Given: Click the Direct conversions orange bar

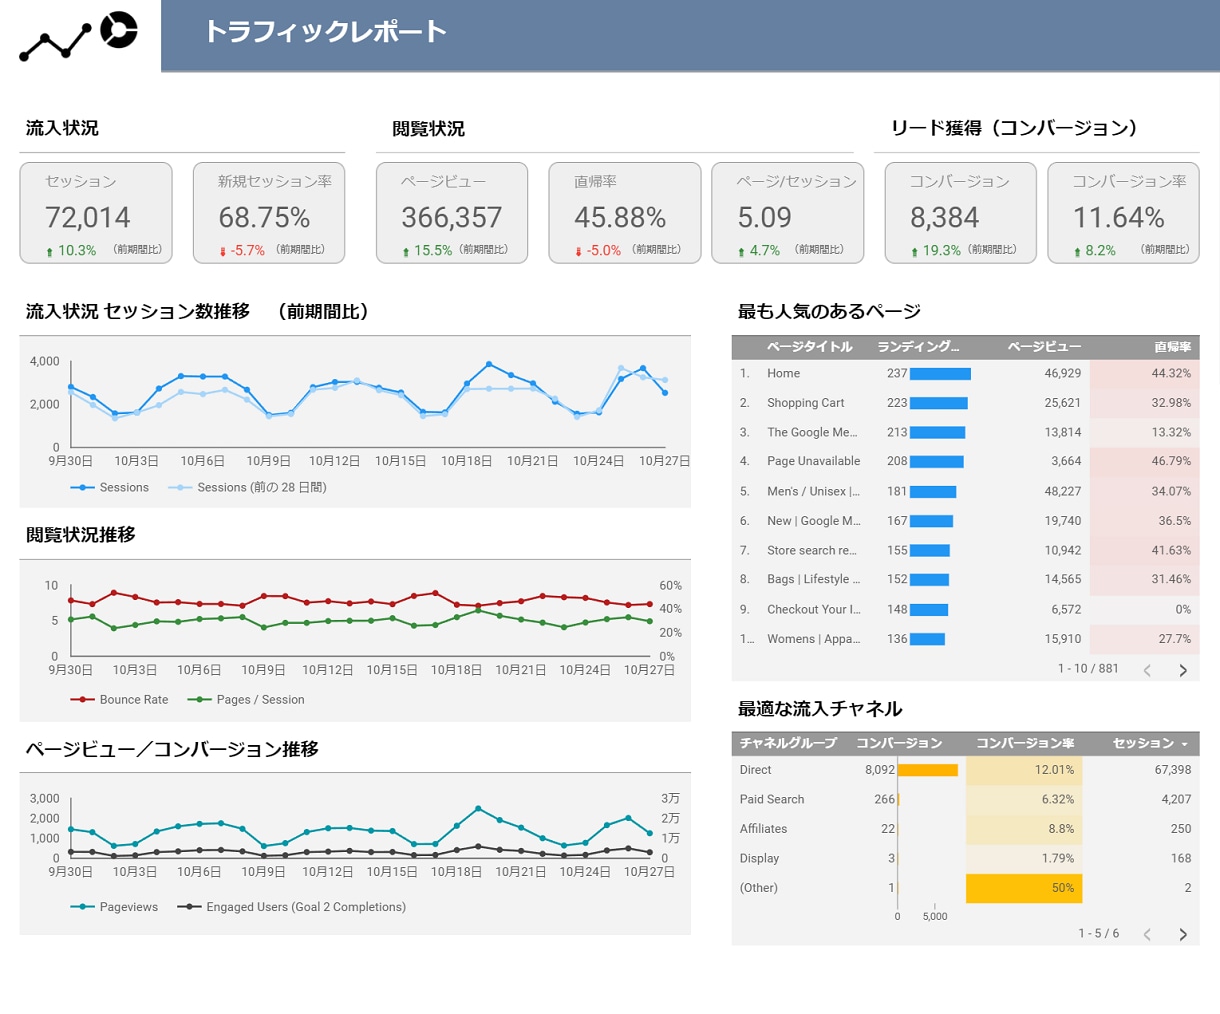Looking at the screenshot, I should coord(928,770).
